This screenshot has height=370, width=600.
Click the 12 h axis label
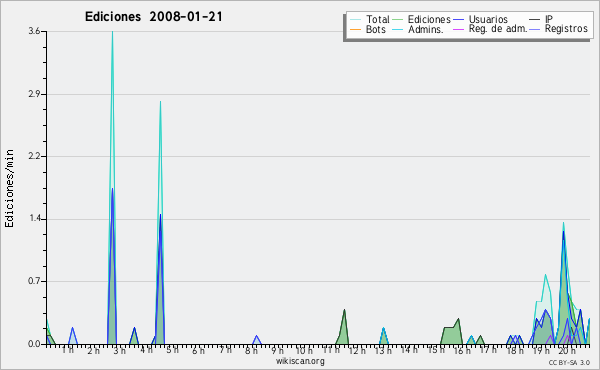pos(357,350)
